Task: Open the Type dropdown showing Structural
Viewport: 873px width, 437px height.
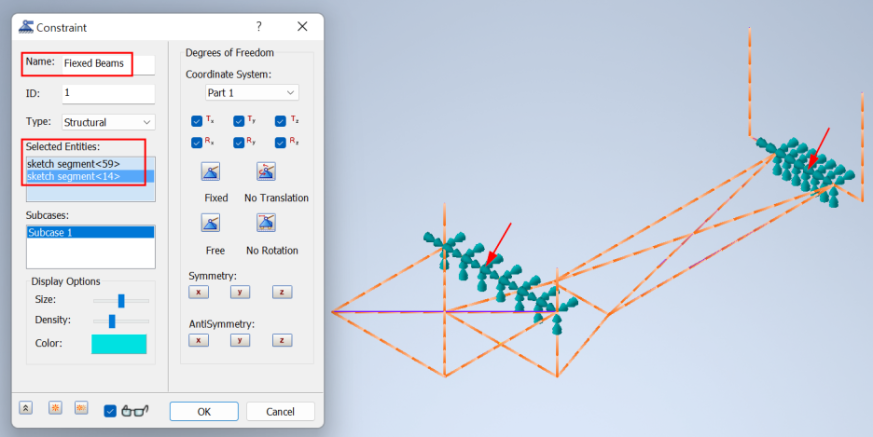Action: 108,122
